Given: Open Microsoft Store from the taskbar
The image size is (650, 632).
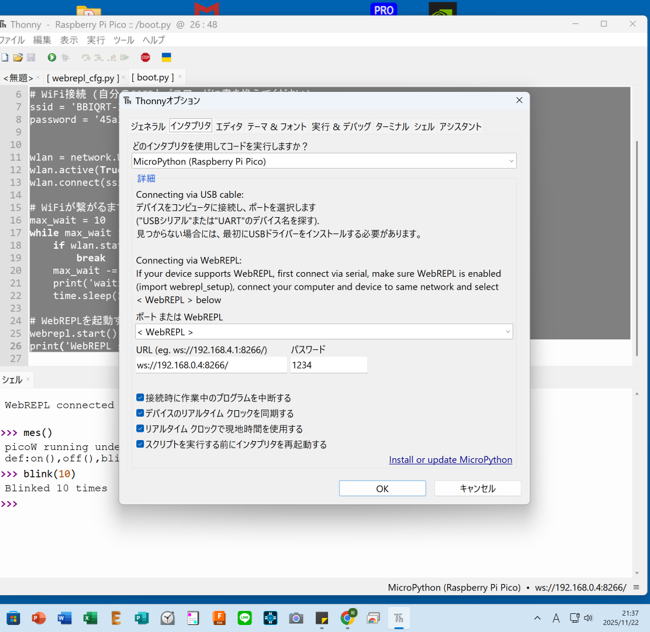Looking at the screenshot, I should point(13,618).
